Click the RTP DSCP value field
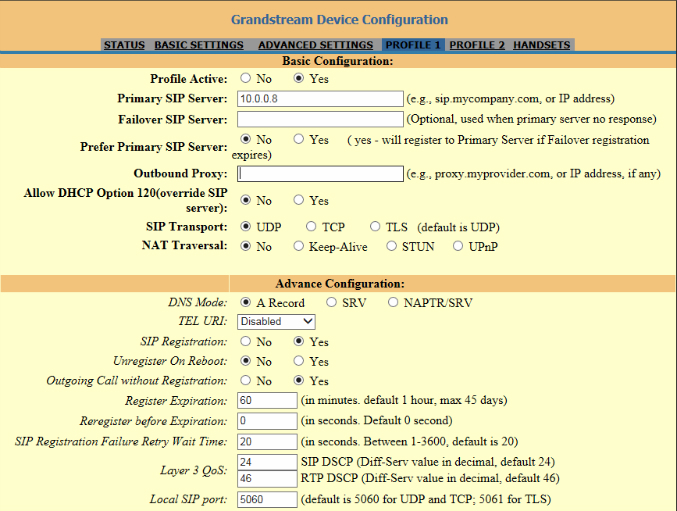Viewport: 677px width, 511px height. click(x=267, y=479)
